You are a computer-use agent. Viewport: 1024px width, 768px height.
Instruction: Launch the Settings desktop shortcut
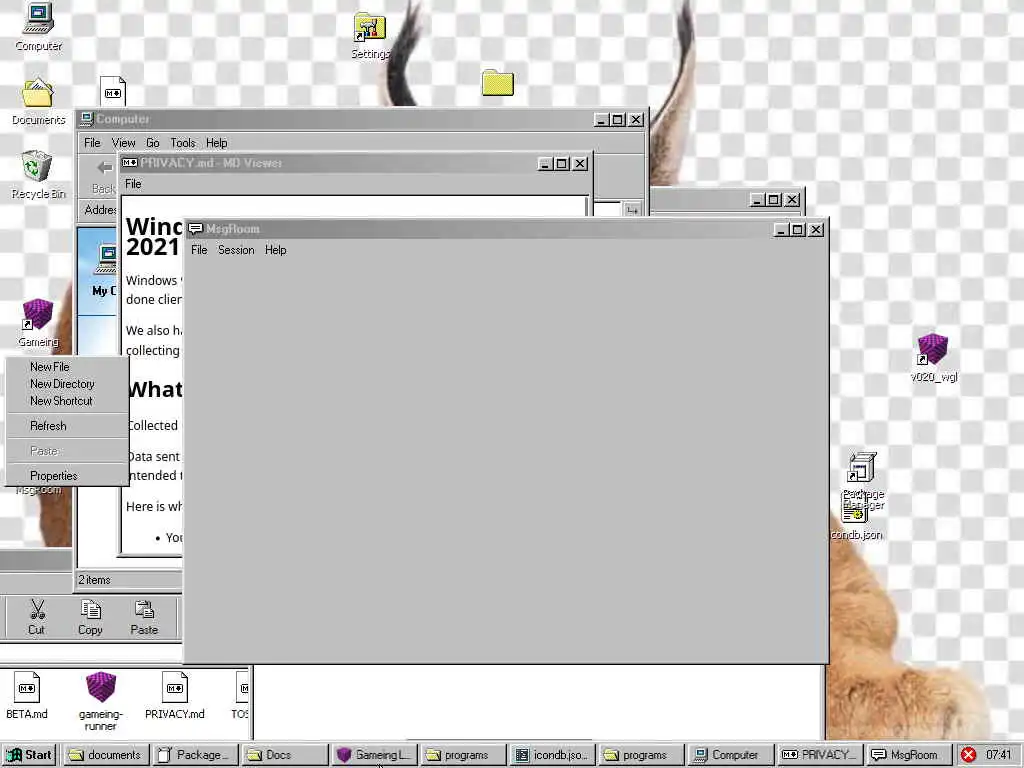[370, 36]
